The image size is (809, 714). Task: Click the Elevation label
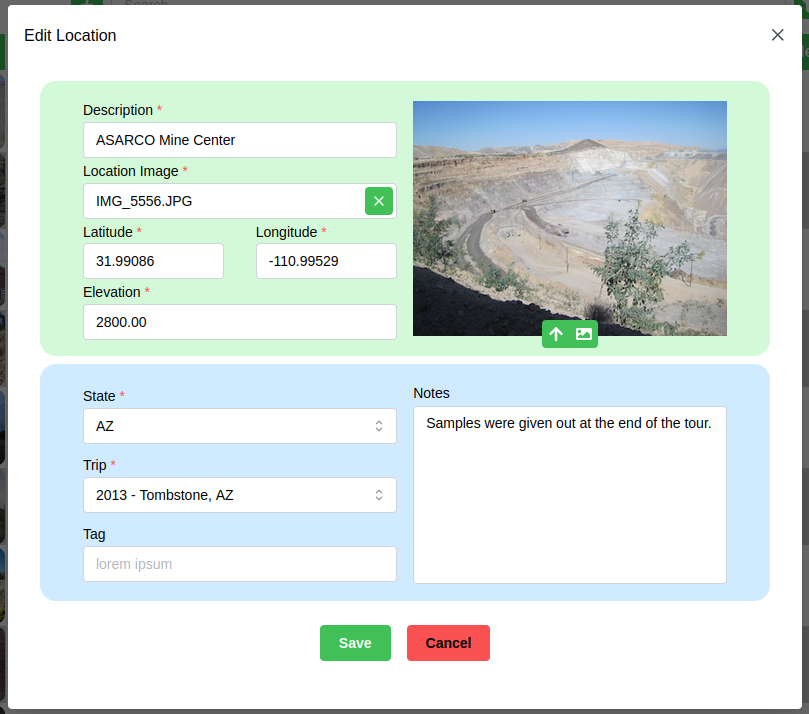(111, 292)
